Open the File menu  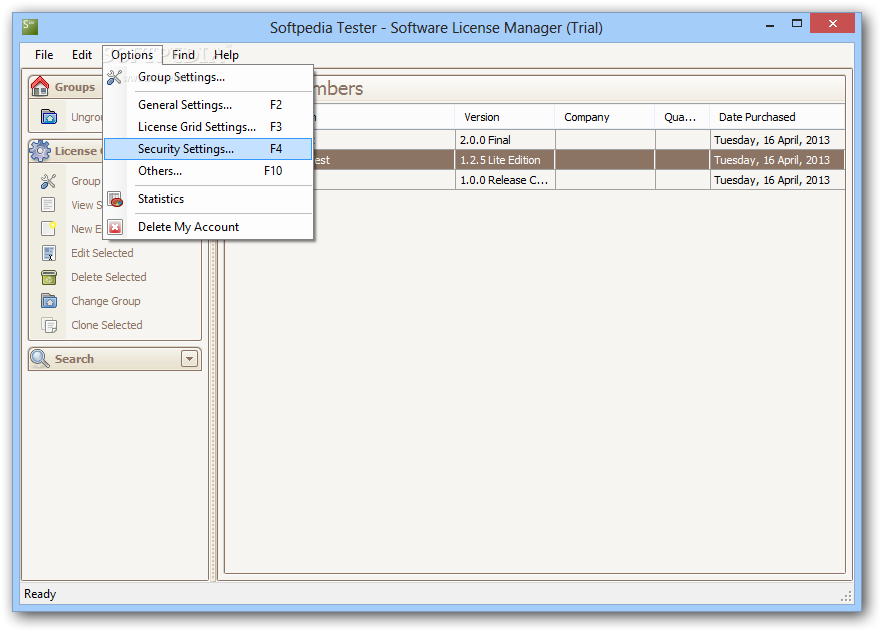point(44,55)
